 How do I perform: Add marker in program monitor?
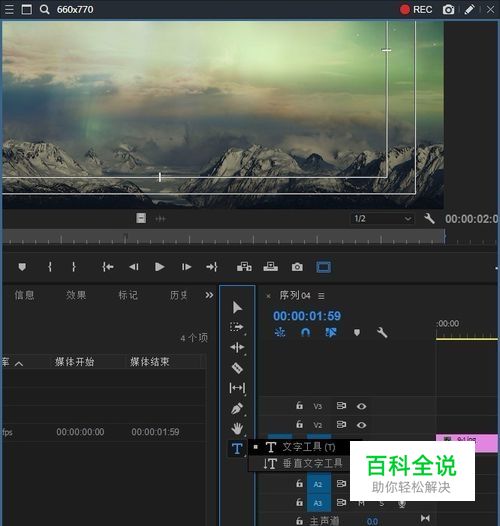(x=22, y=267)
